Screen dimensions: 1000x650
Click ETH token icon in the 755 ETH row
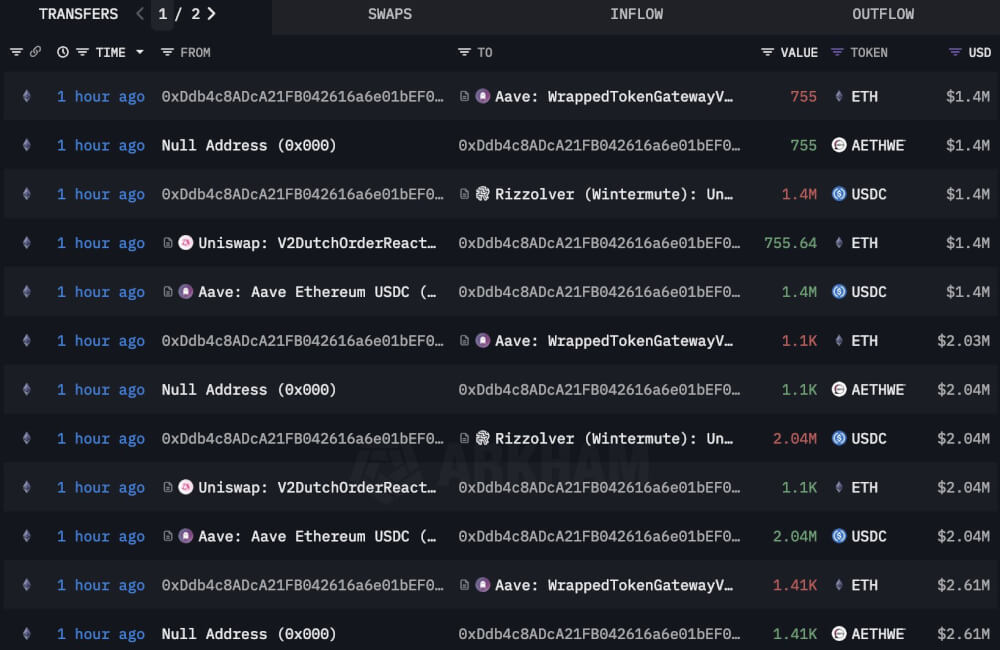coord(839,96)
